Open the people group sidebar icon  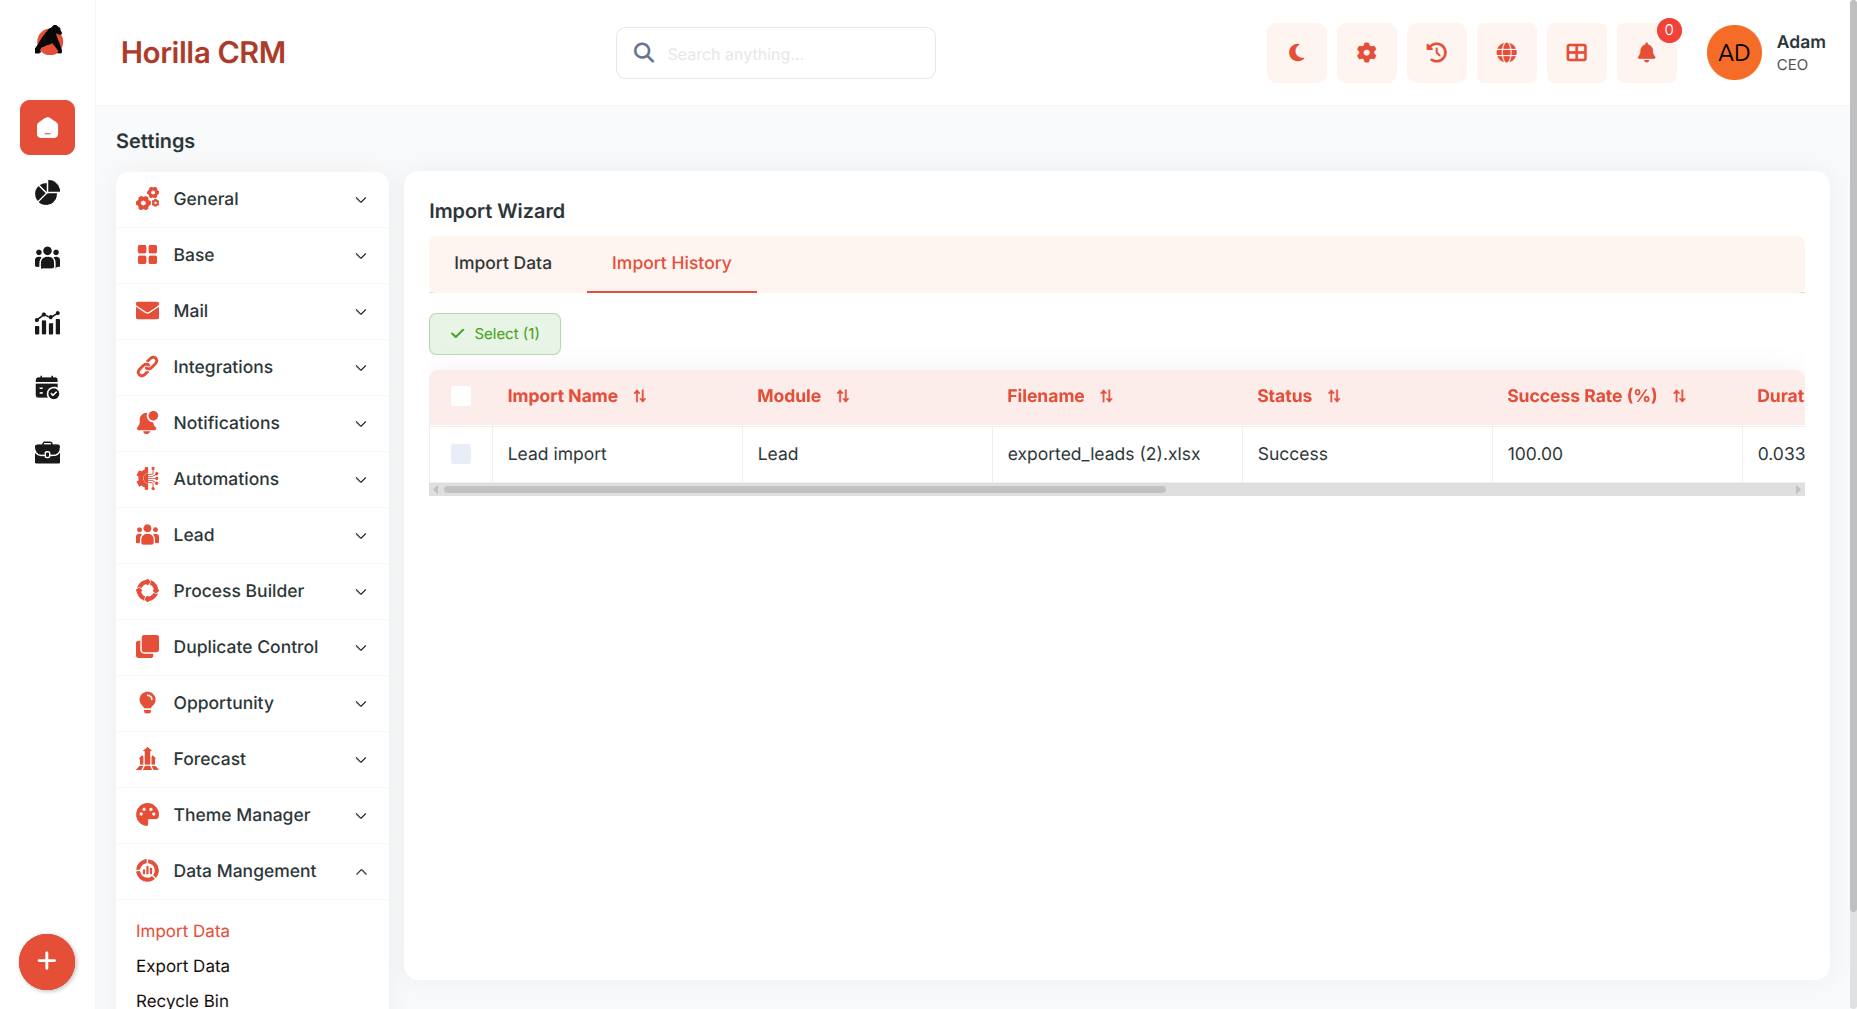point(47,258)
